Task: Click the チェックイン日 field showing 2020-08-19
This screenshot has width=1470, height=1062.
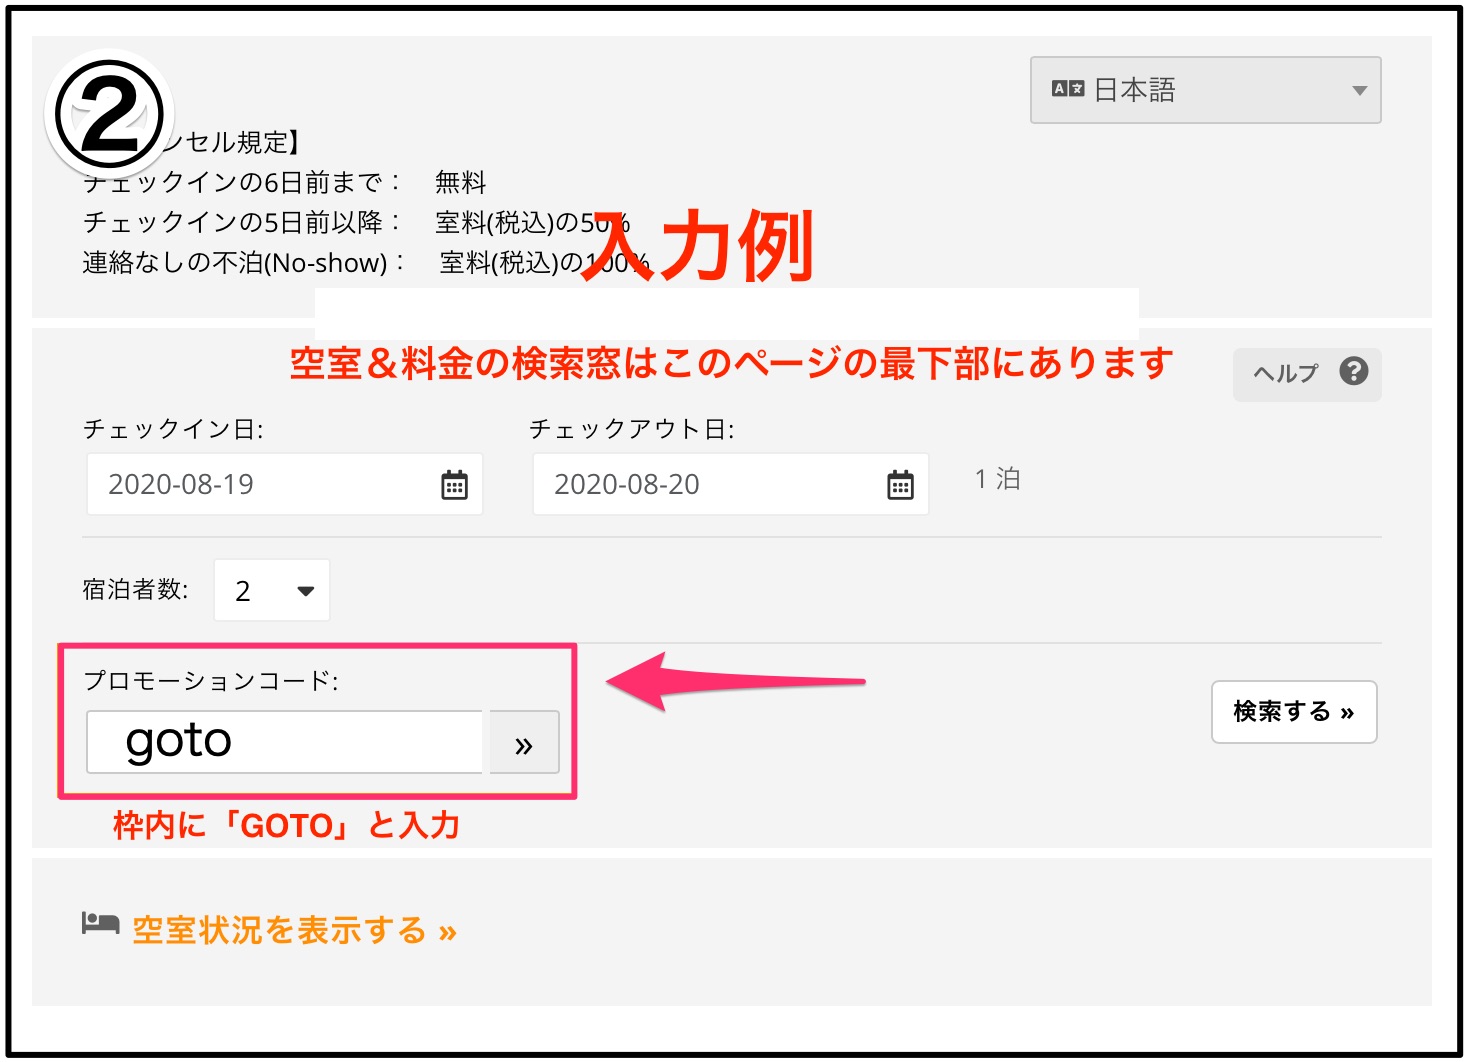Action: click(x=265, y=484)
